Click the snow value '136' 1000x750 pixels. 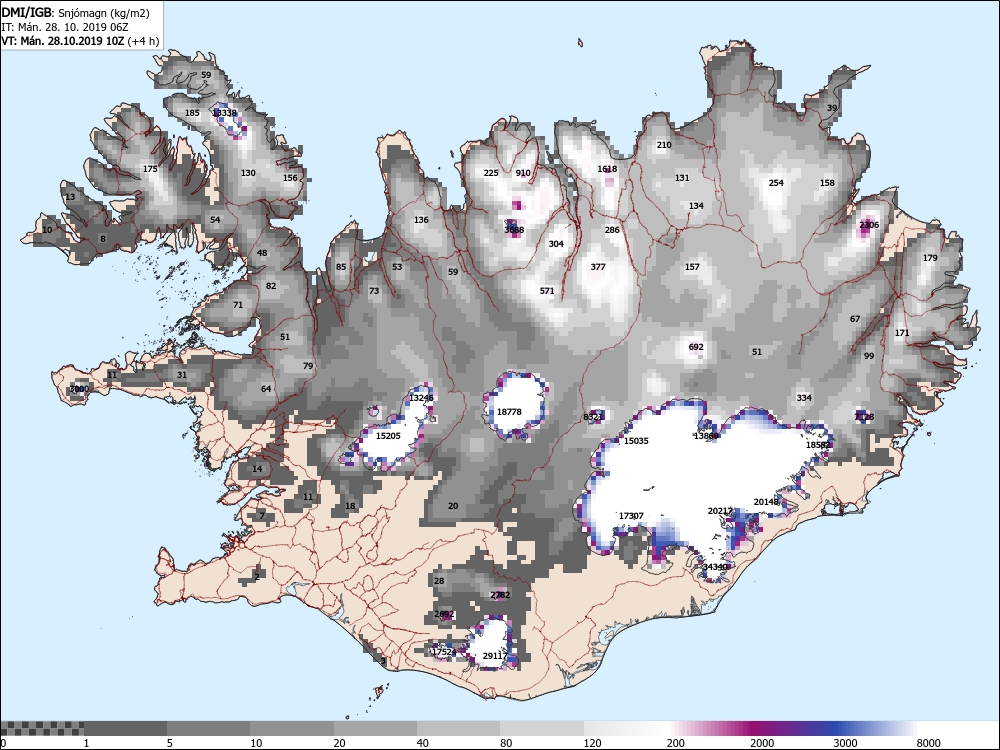pyautogui.click(x=421, y=220)
